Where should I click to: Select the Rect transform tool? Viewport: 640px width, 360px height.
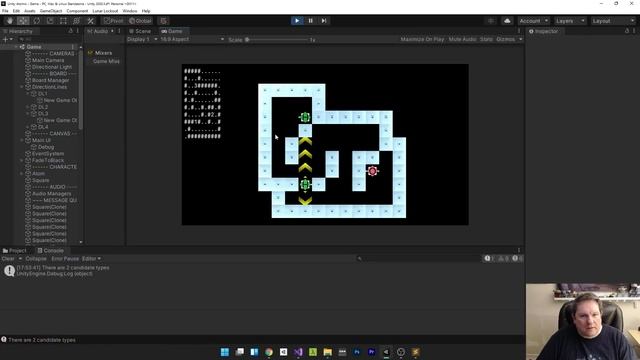pos(63,21)
